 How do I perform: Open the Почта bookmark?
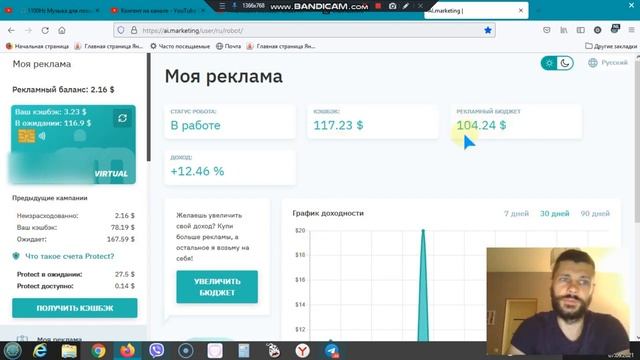point(229,47)
